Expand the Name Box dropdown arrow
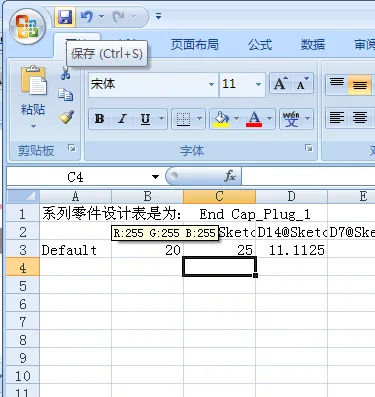Viewport: 375px width, 397px height. [x=155, y=176]
